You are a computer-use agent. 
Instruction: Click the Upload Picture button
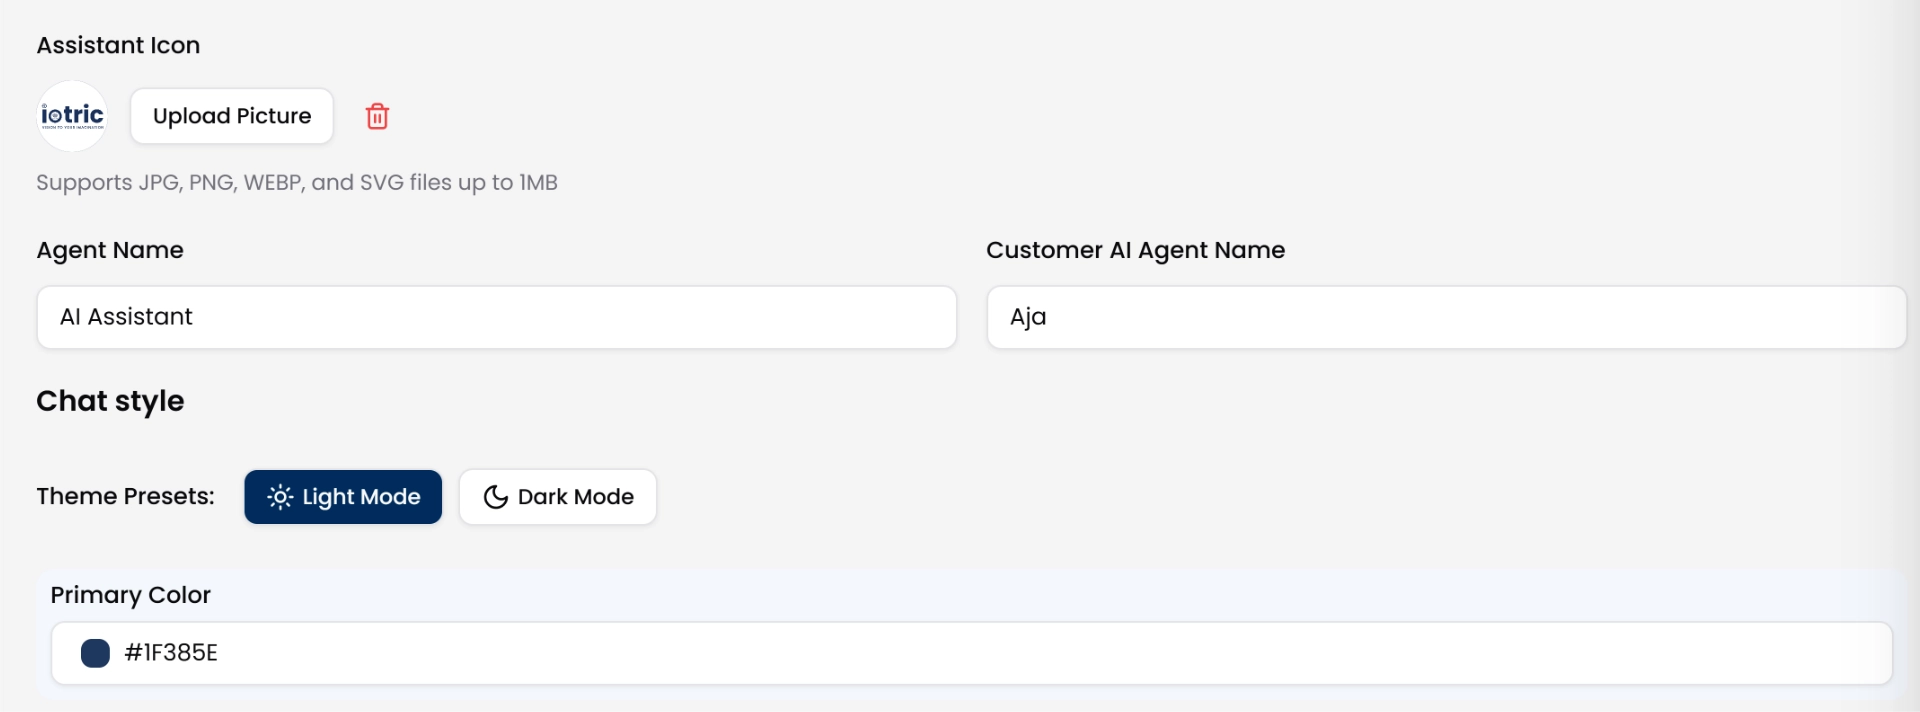tap(232, 116)
